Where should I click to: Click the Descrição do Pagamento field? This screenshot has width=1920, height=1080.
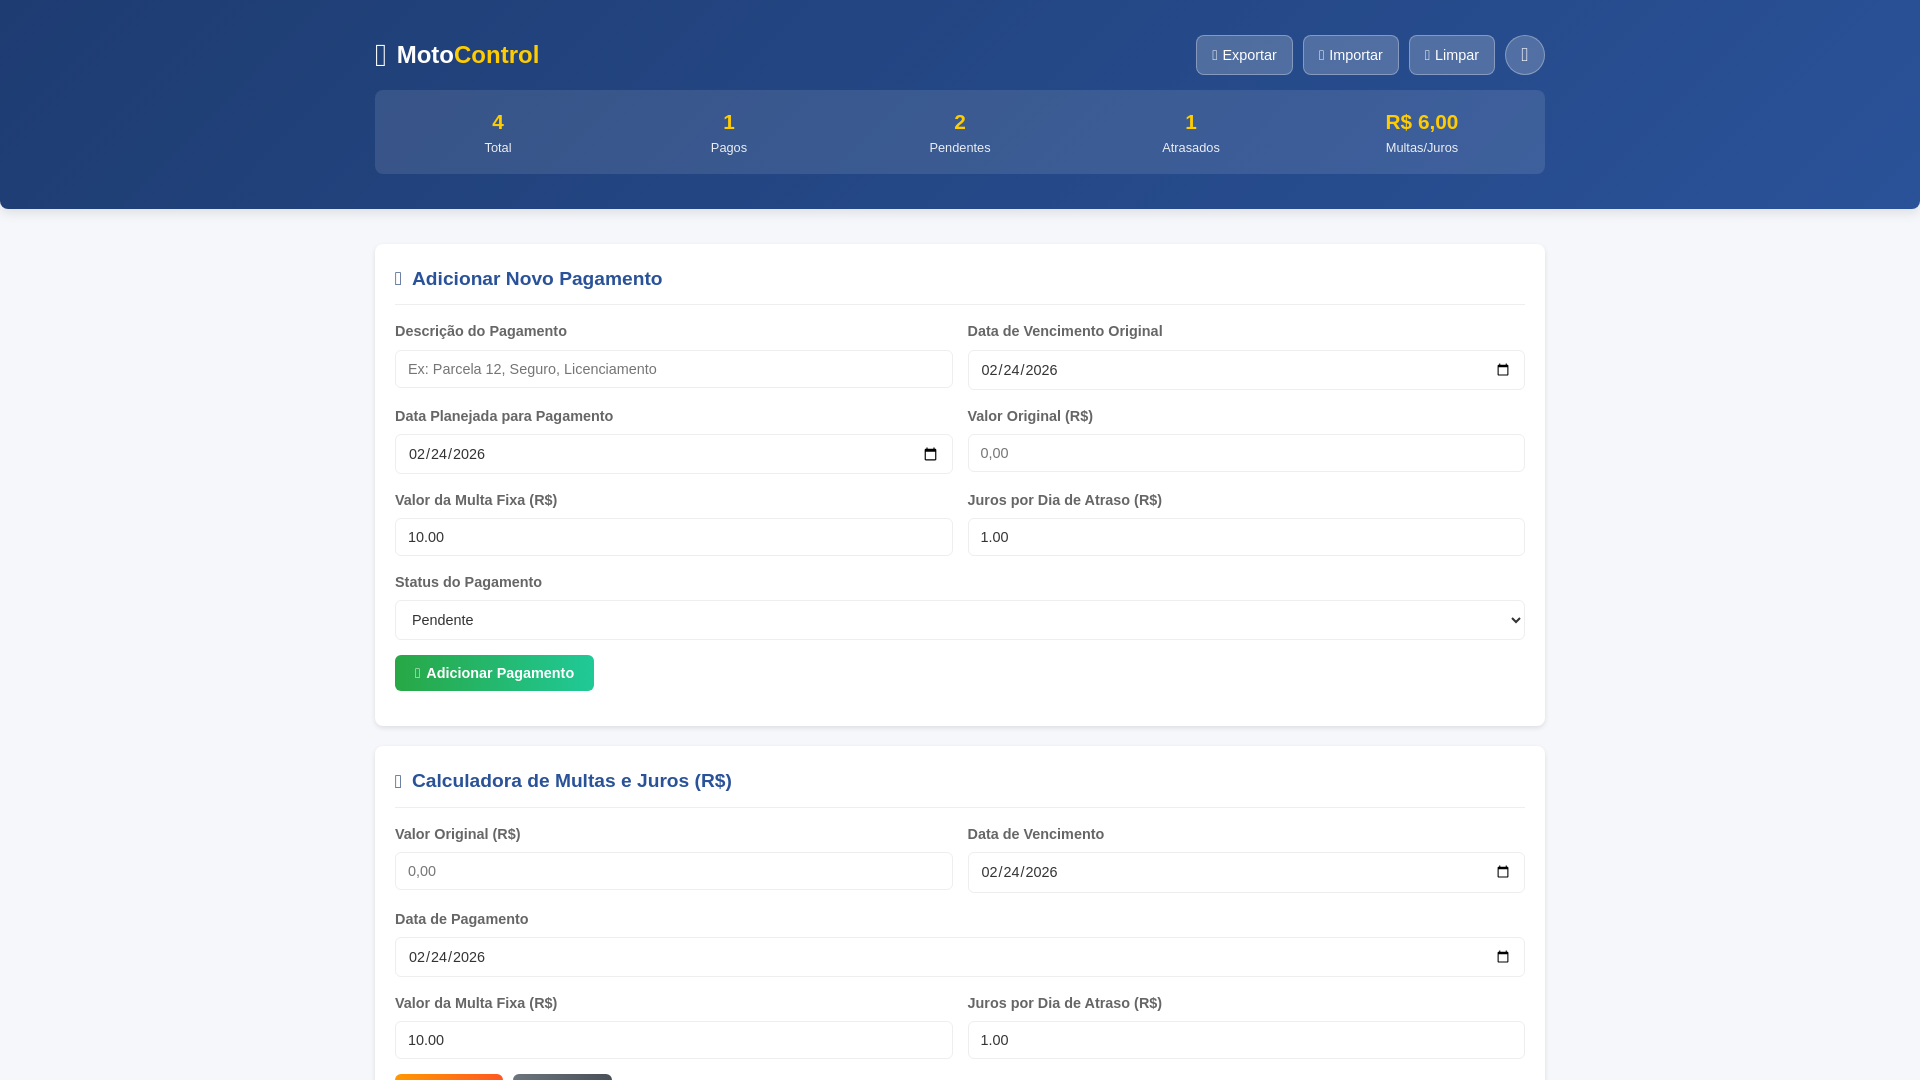click(x=673, y=369)
